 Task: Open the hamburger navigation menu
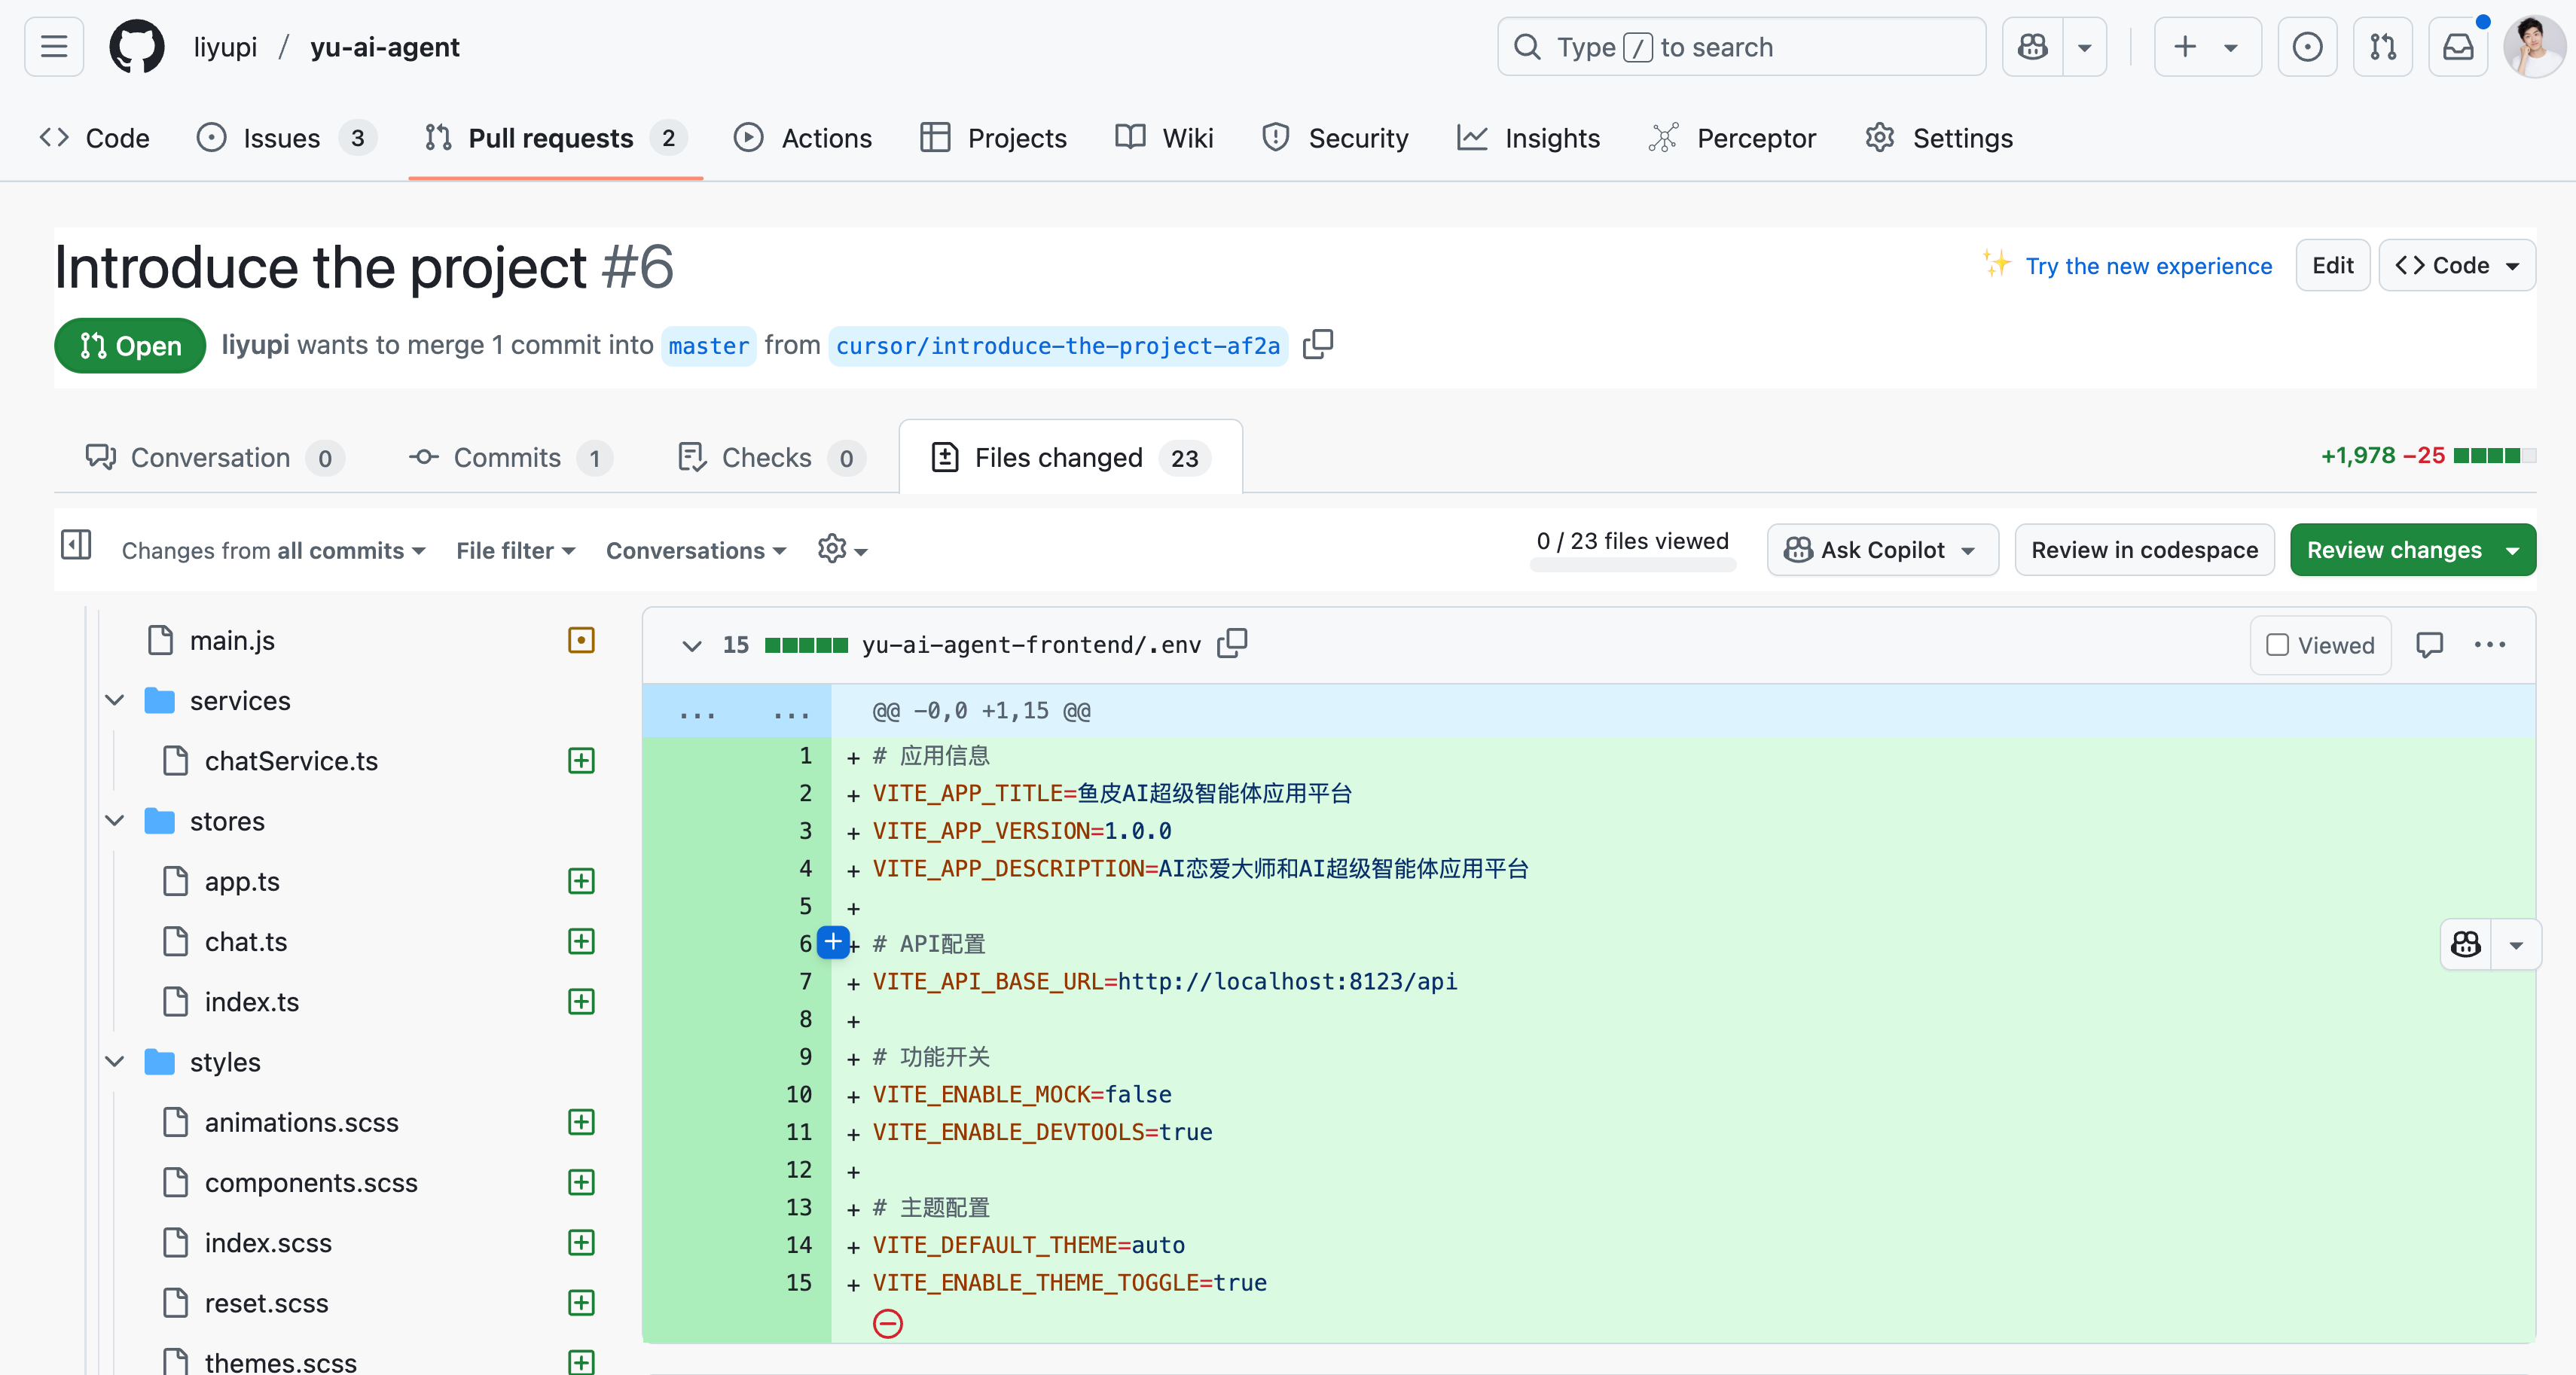(x=54, y=47)
